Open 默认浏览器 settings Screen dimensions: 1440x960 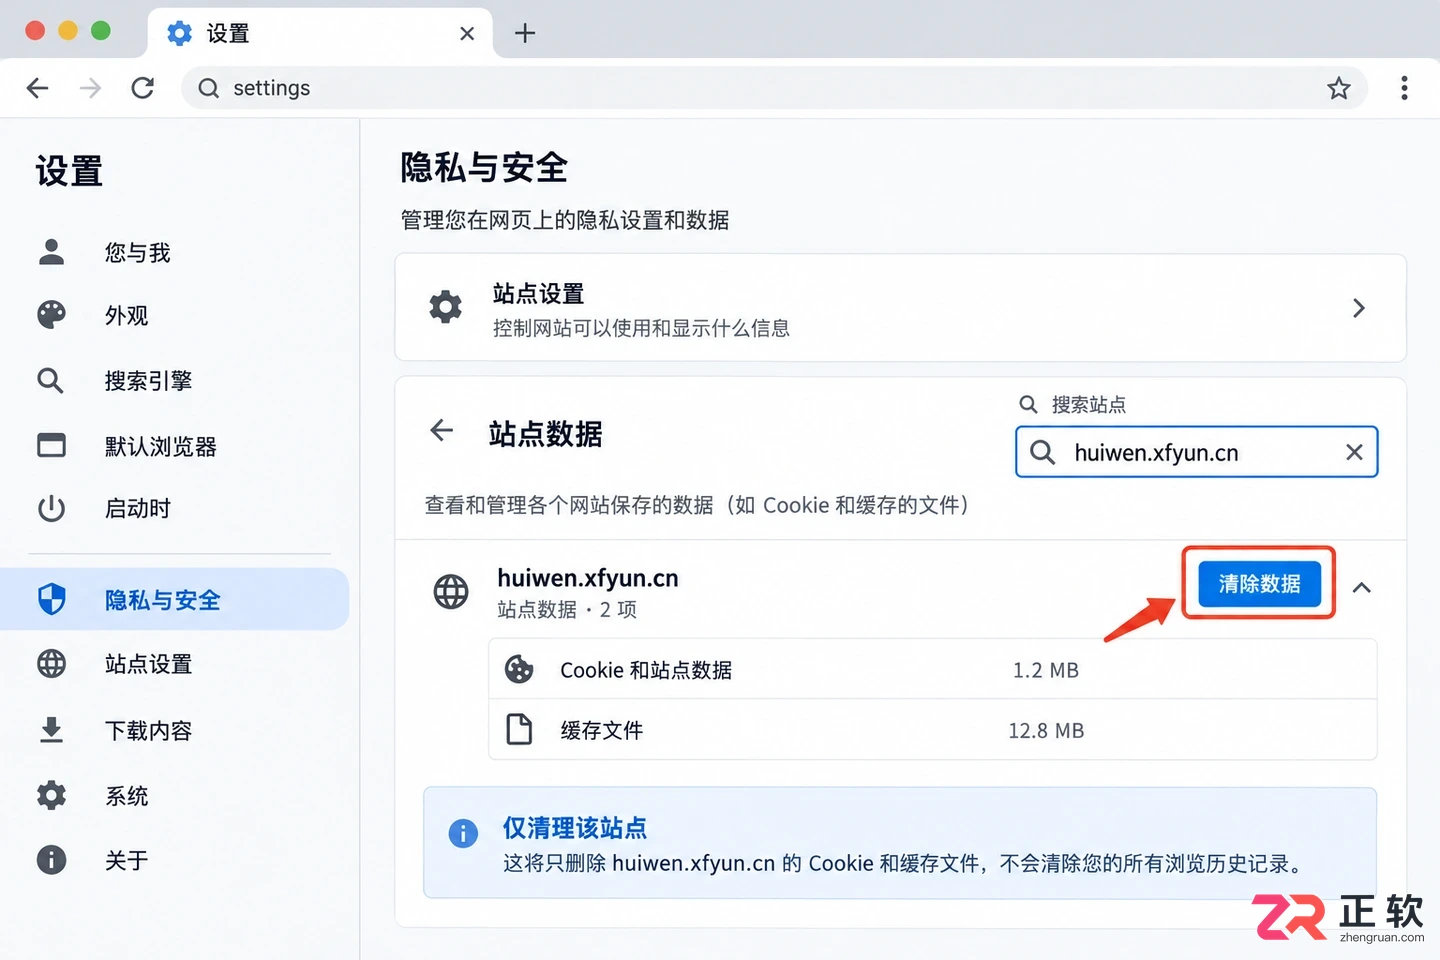[160, 446]
